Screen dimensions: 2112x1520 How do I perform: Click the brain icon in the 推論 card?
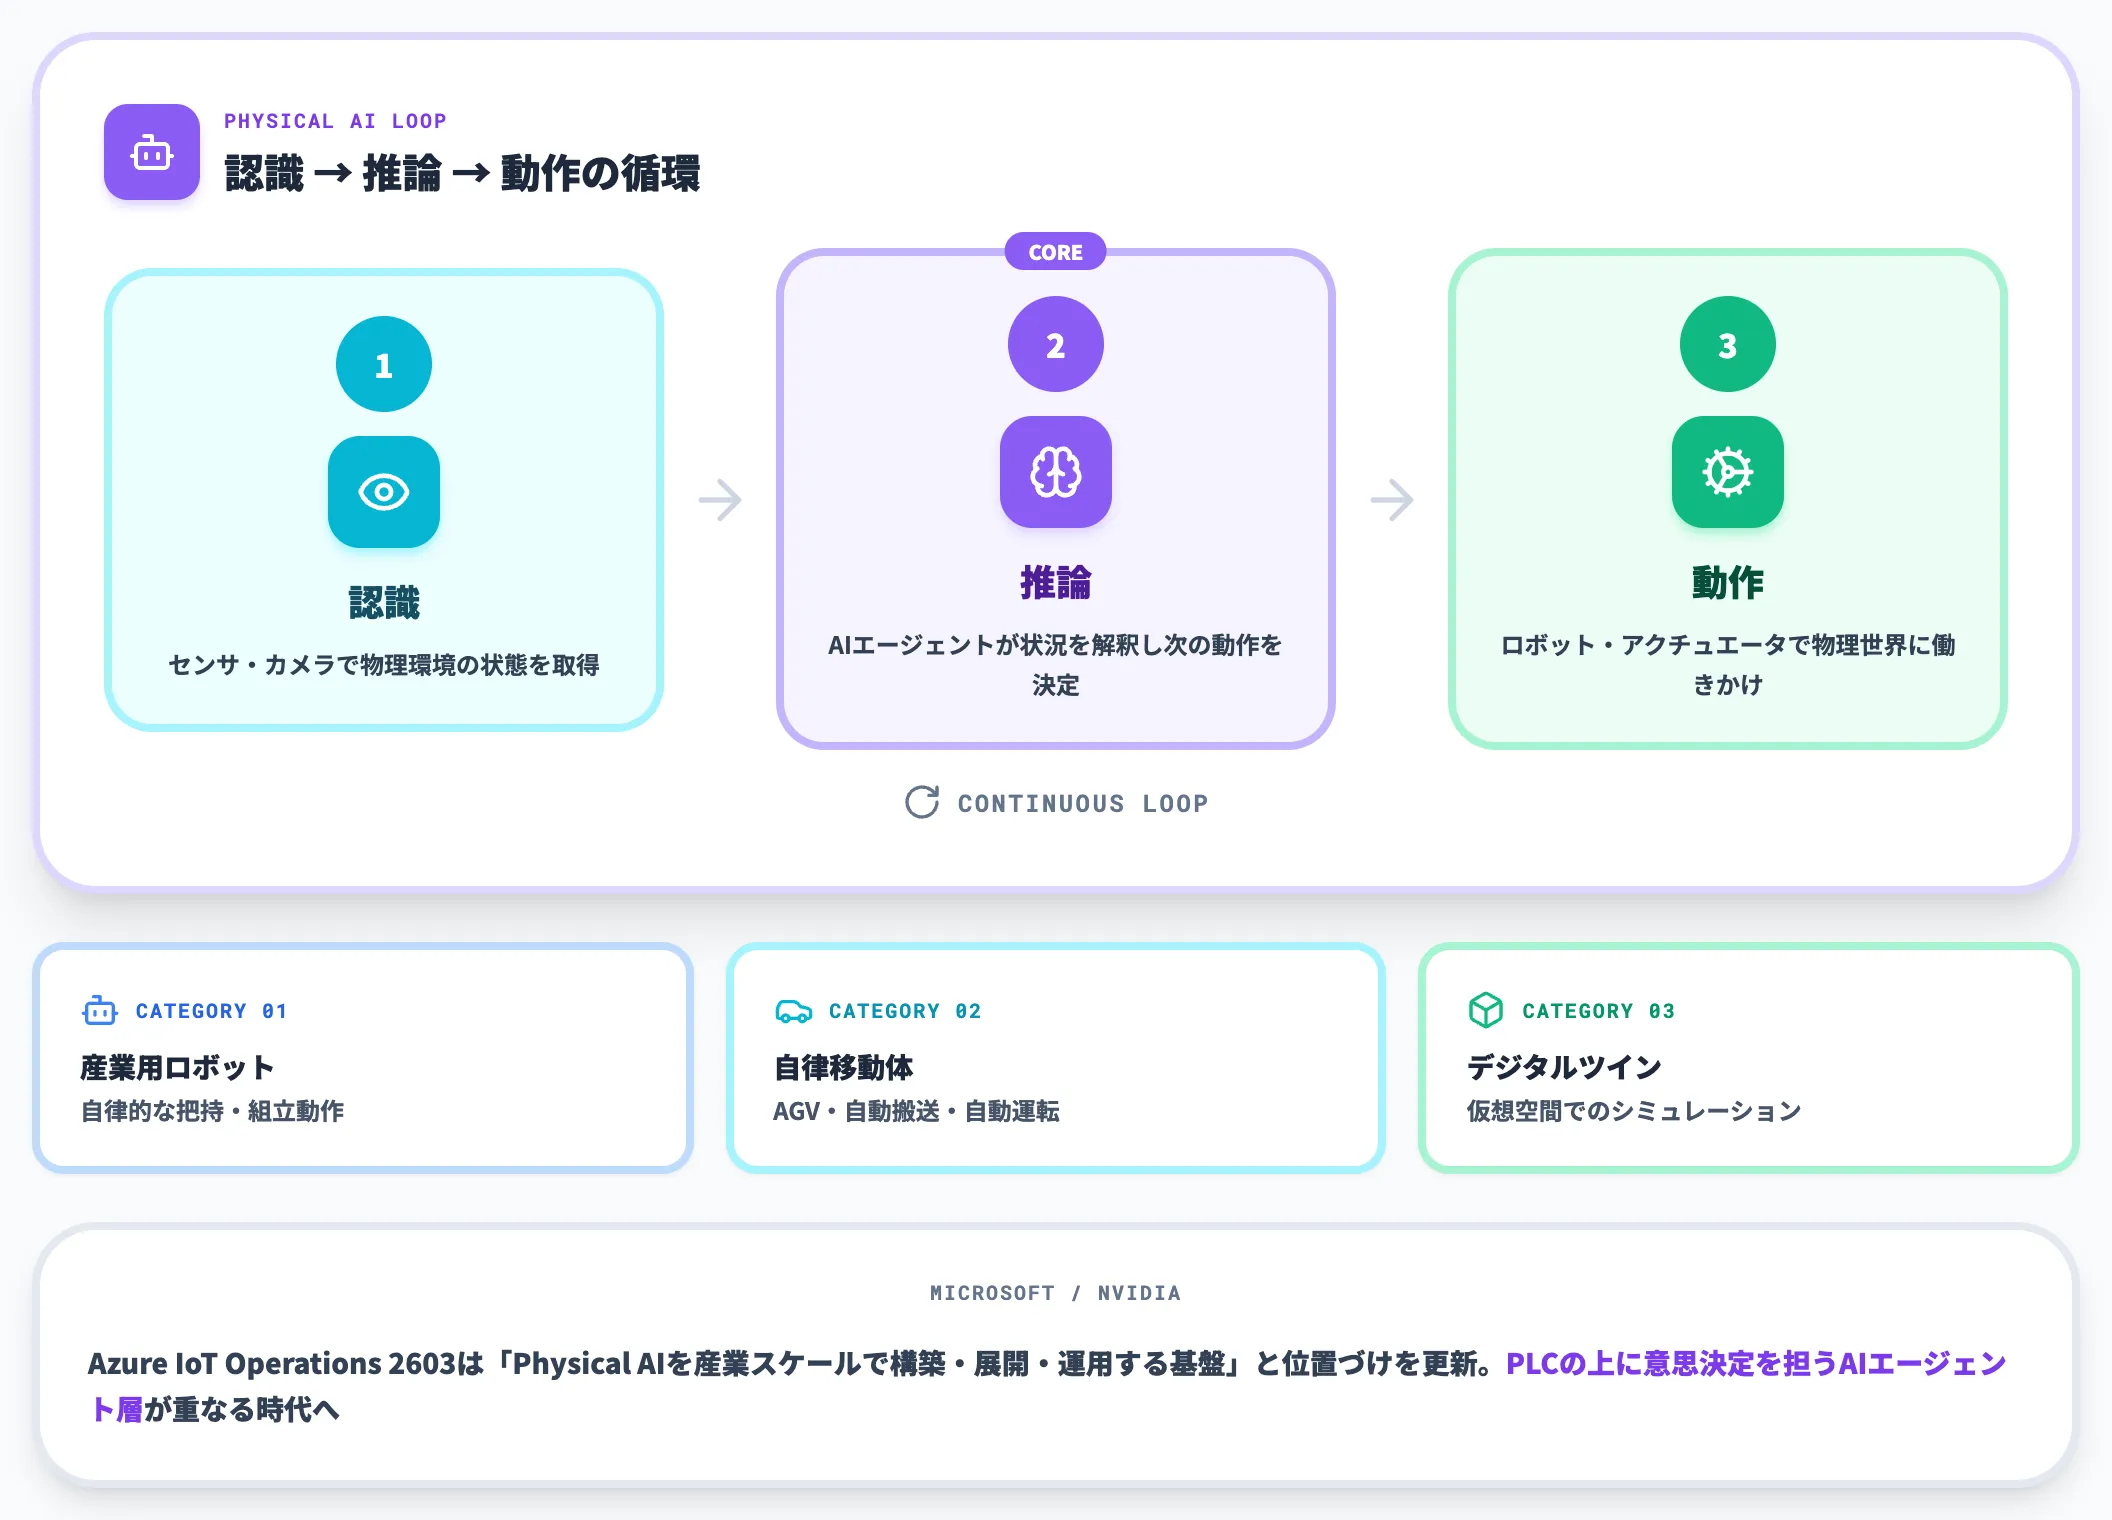click(x=1056, y=472)
